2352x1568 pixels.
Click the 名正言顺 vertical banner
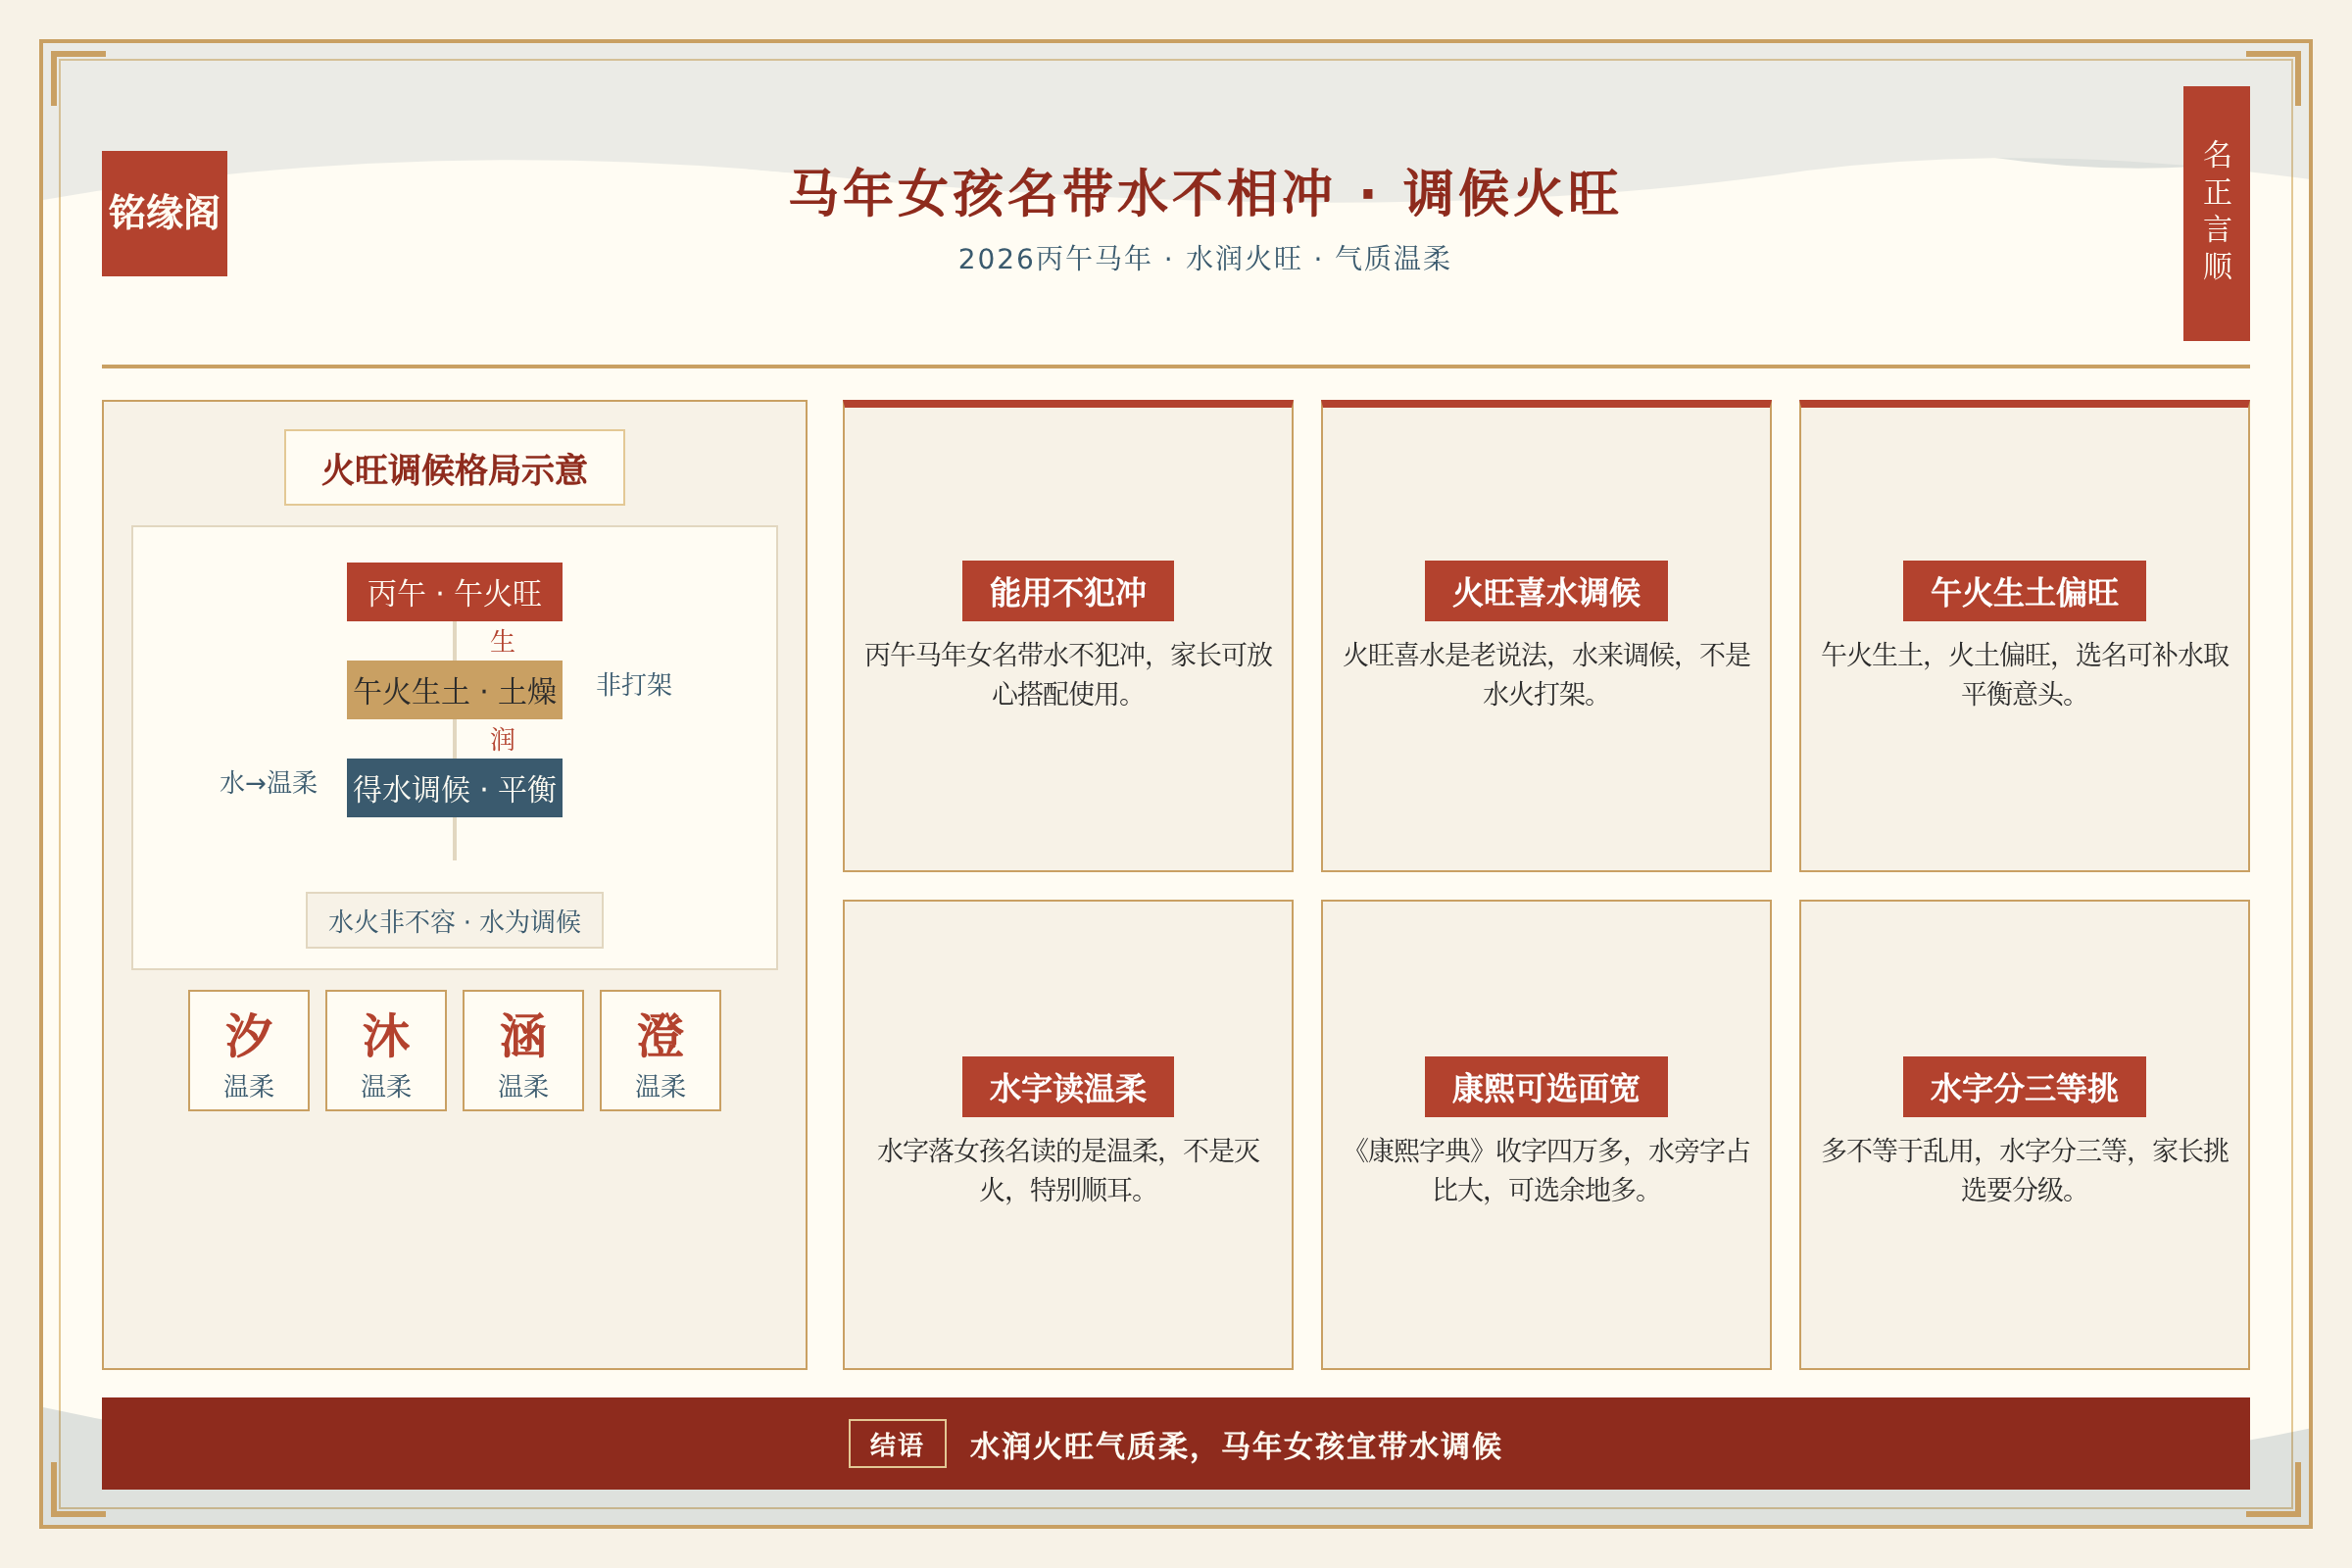click(x=2216, y=213)
